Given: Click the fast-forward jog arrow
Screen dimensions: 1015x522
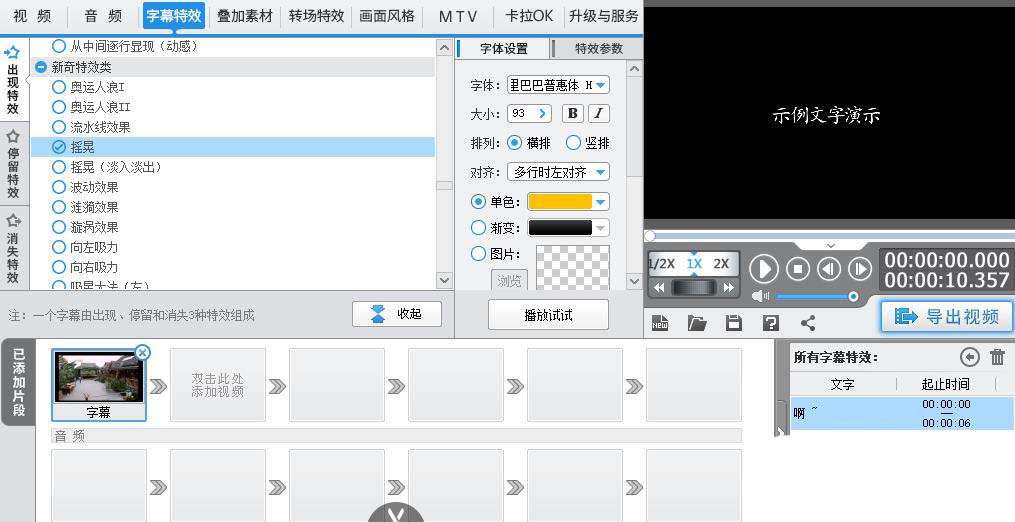Looking at the screenshot, I should 729,288.
